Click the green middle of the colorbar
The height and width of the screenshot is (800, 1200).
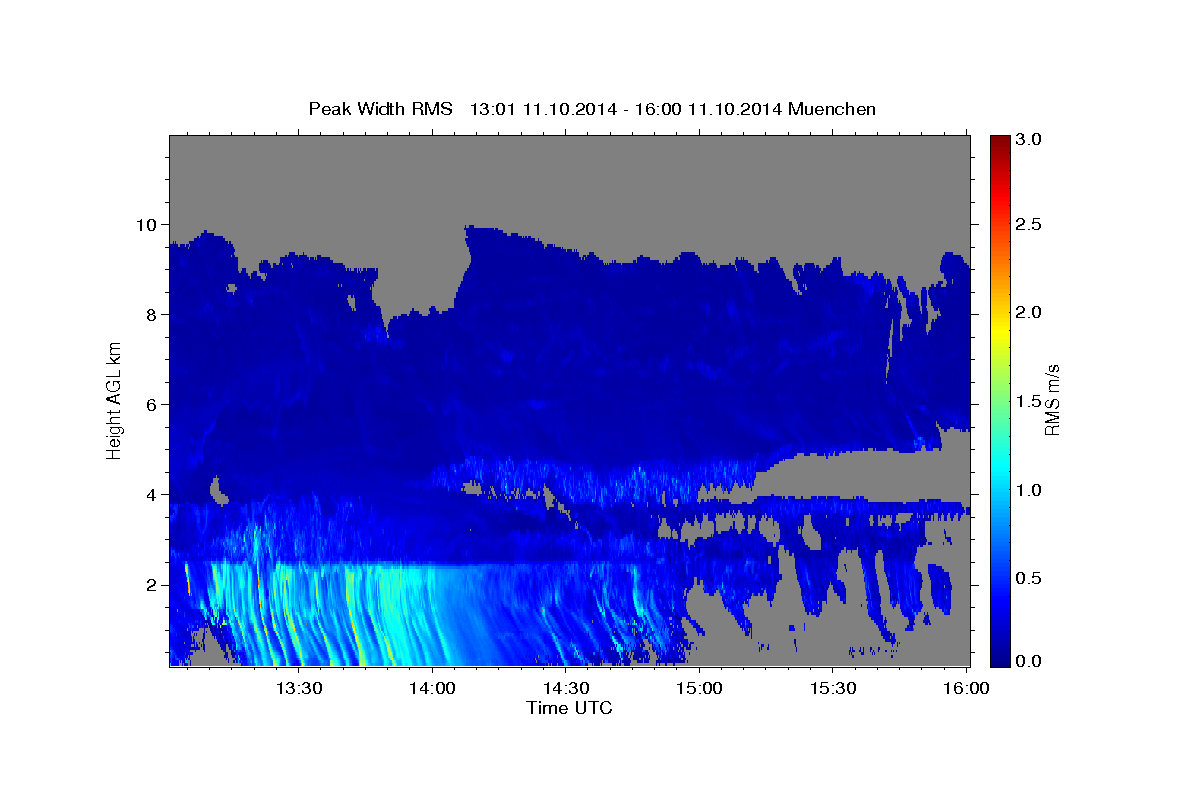999,400
